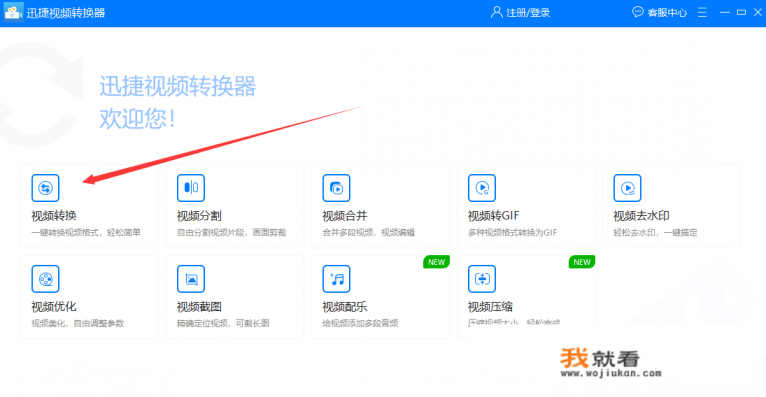Screen dimensions: 766x397
Task: Open the hamburger menu in title bar
Action: [x=702, y=12]
